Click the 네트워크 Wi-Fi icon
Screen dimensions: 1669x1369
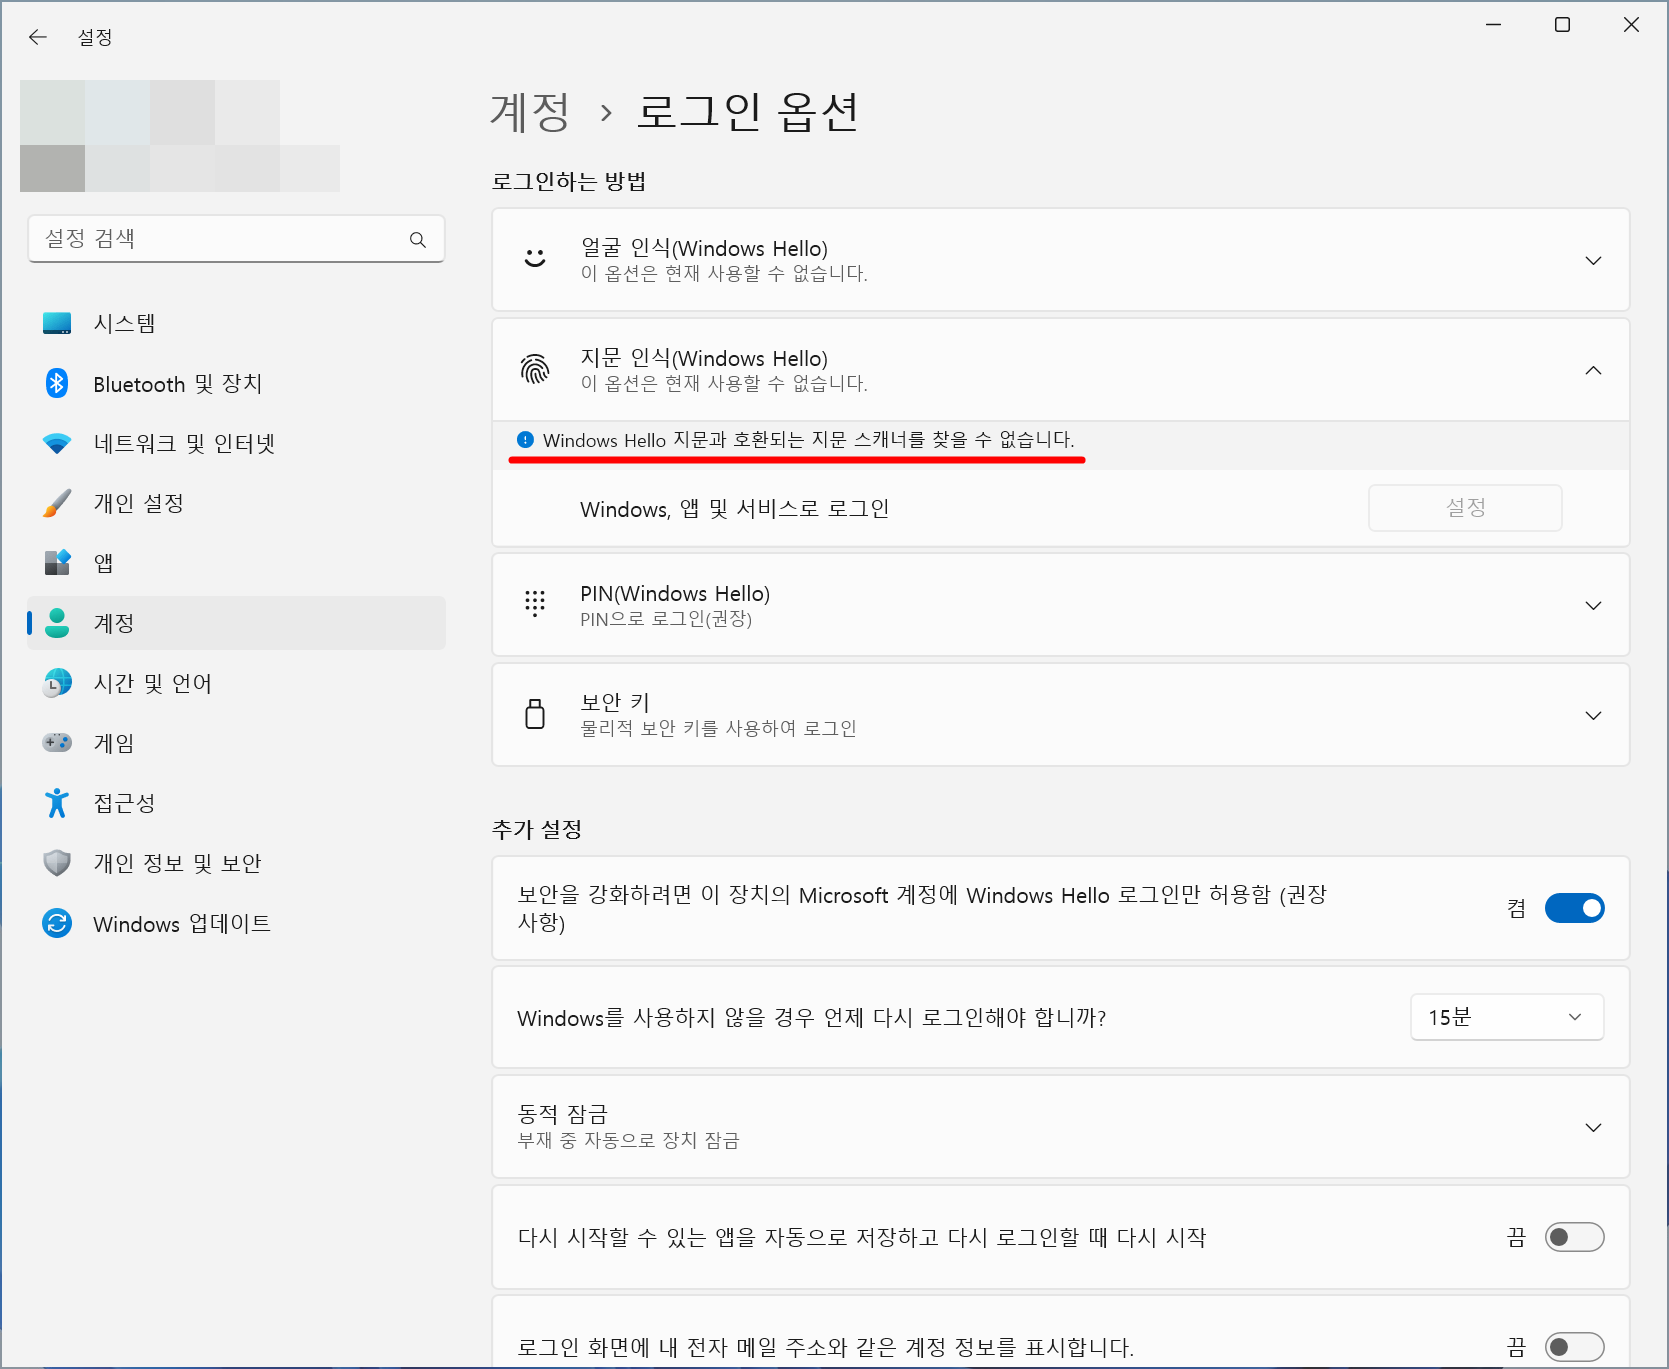coord(57,443)
